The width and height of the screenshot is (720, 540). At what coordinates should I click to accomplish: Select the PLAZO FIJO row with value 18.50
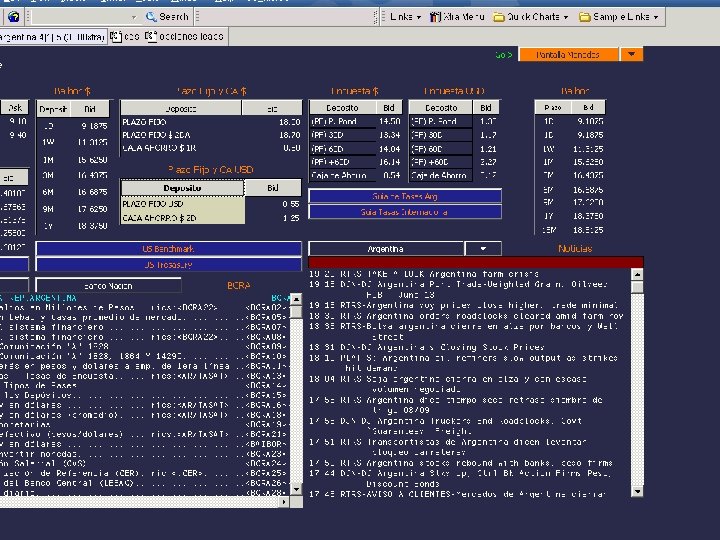click(x=211, y=122)
